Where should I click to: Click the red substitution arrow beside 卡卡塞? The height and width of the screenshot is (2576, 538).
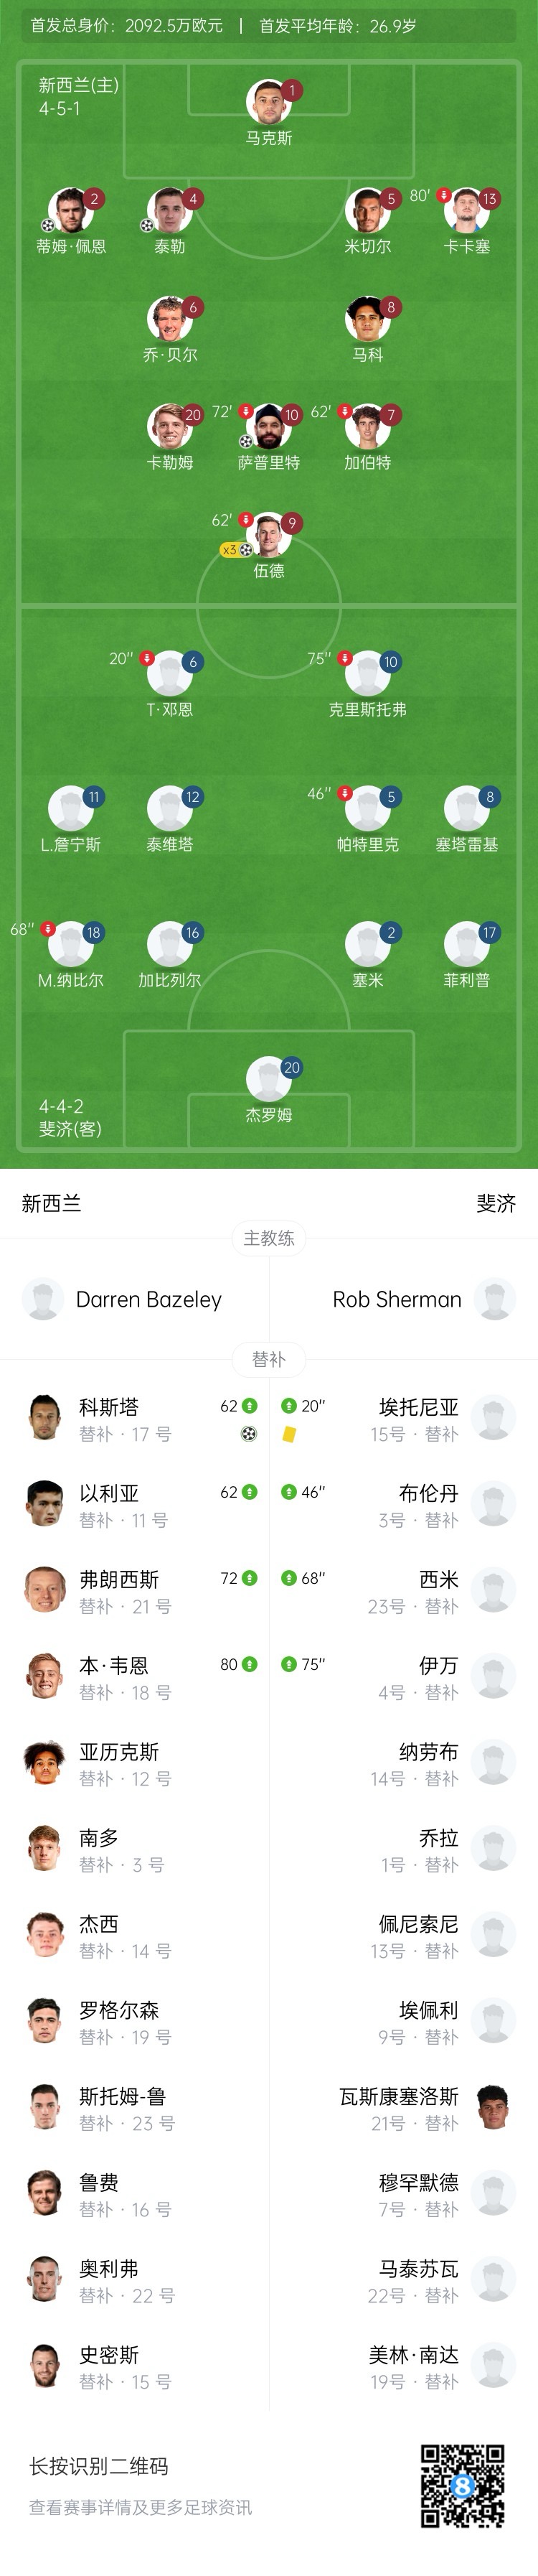(x=444, y=195)
